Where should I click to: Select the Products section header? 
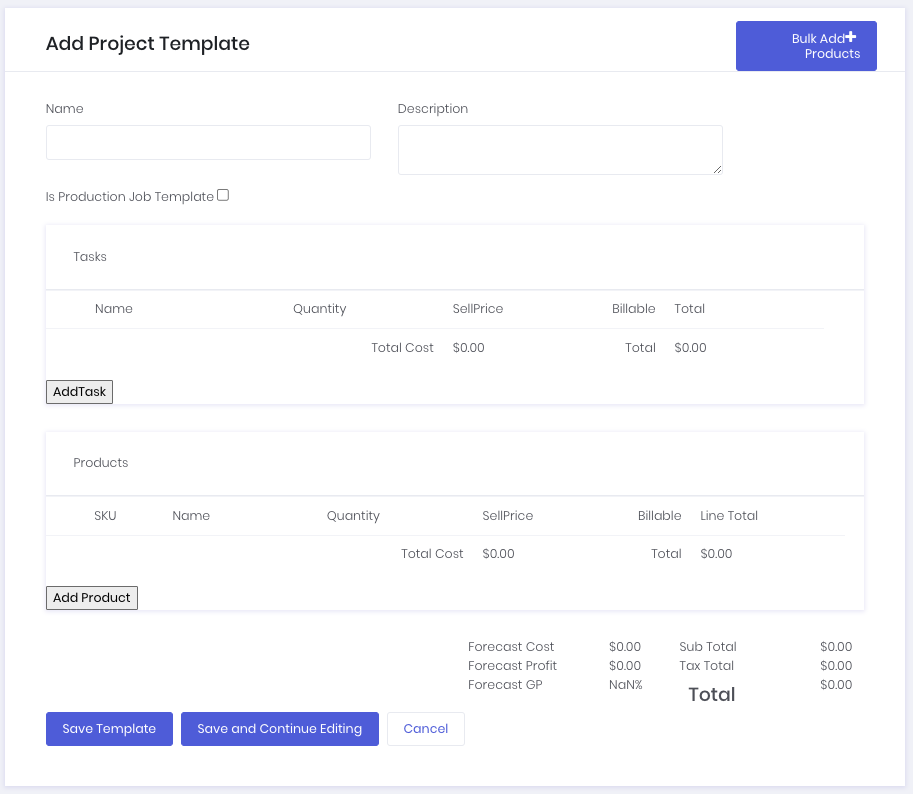click(100, 462)
